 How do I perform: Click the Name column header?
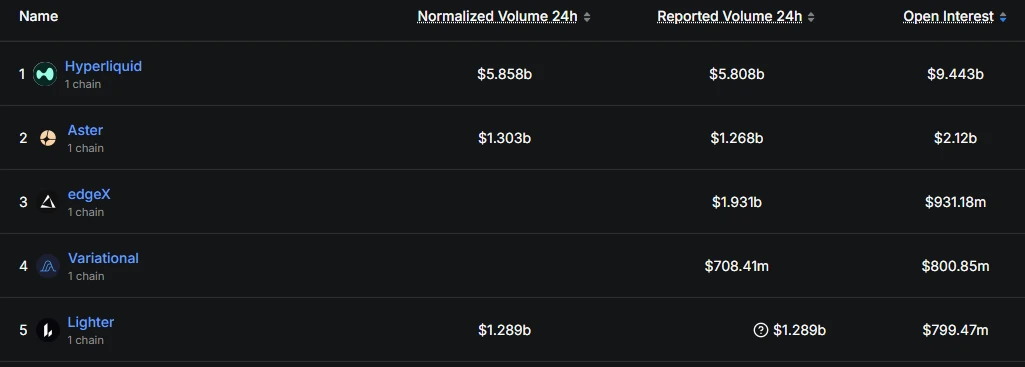pos(39,16)
